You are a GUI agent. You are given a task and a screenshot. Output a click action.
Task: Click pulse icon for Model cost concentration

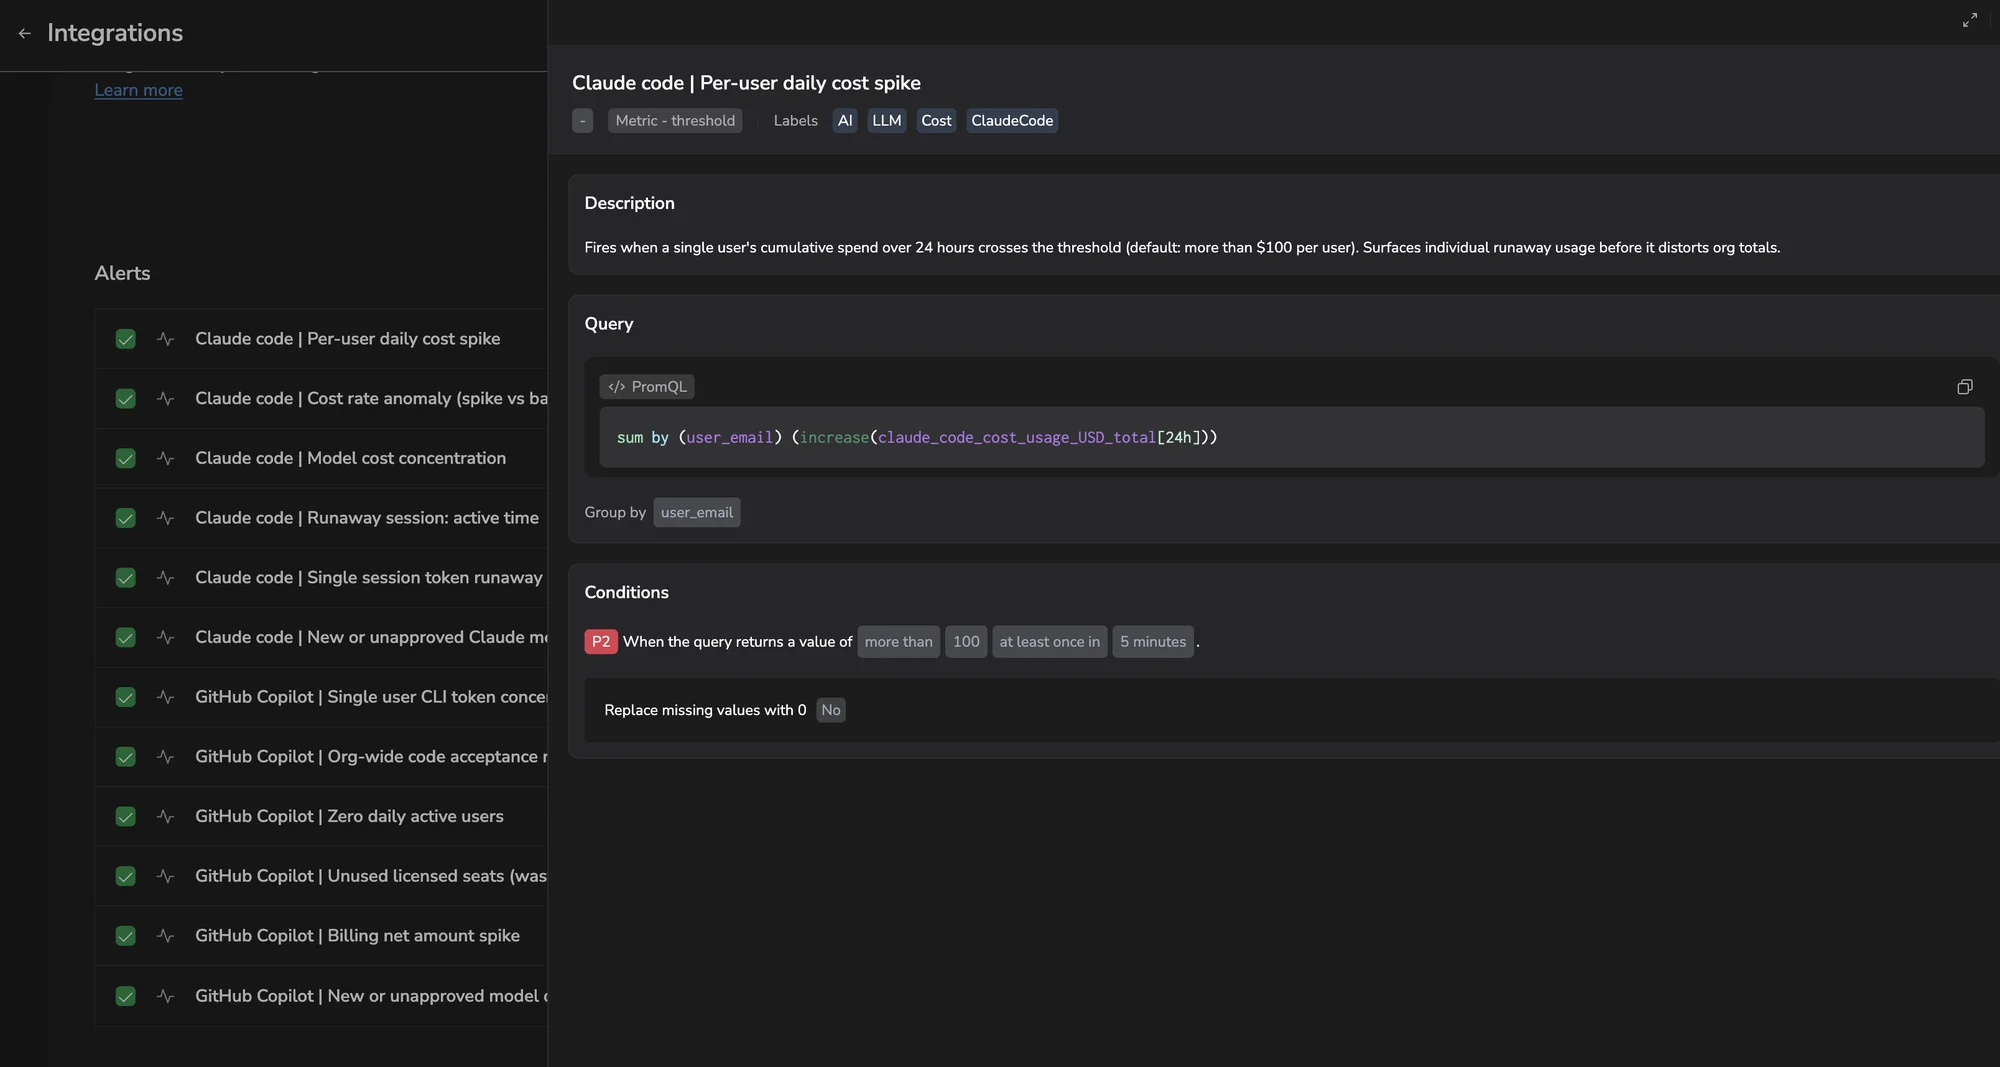point(166,458)
